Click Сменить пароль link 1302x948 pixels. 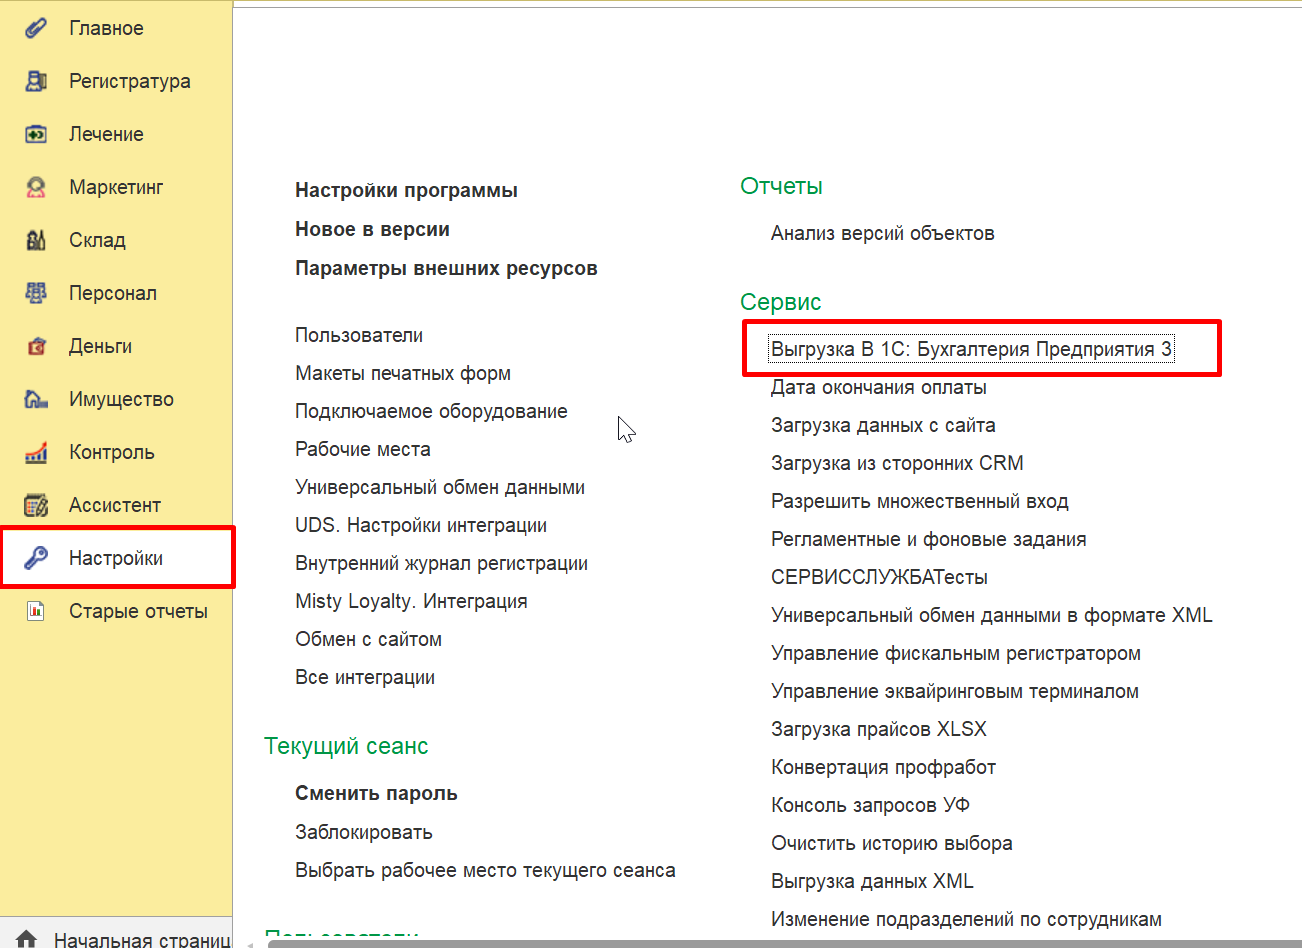[x=376, y=793]
